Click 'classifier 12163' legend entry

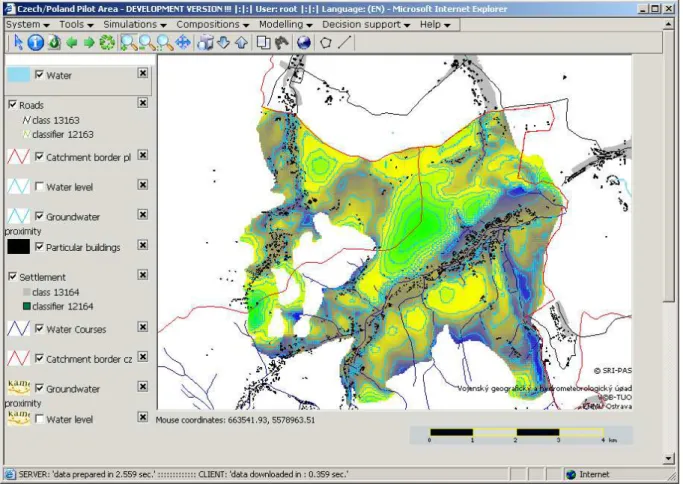pos(63,134)
